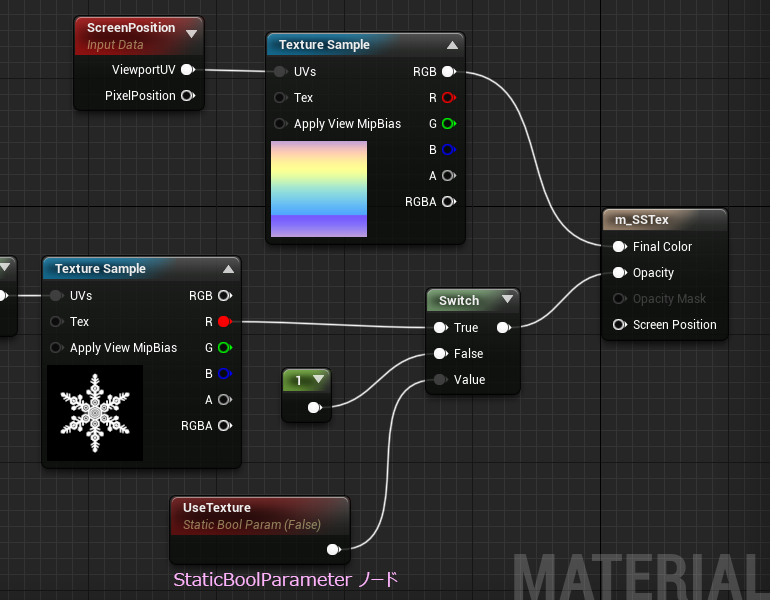Click green G output pin of snowflake sample
770x600 pixels.
pos(225,348)
